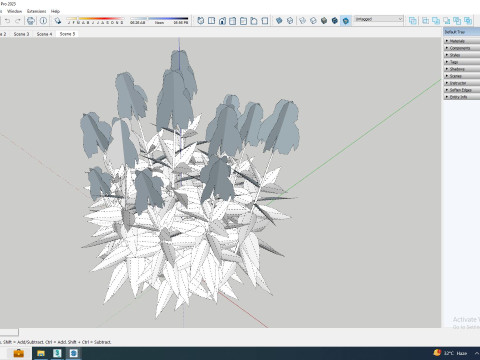480x360 pixels.
Task: Toggle Back Edges style
Action: click(290, 21)
